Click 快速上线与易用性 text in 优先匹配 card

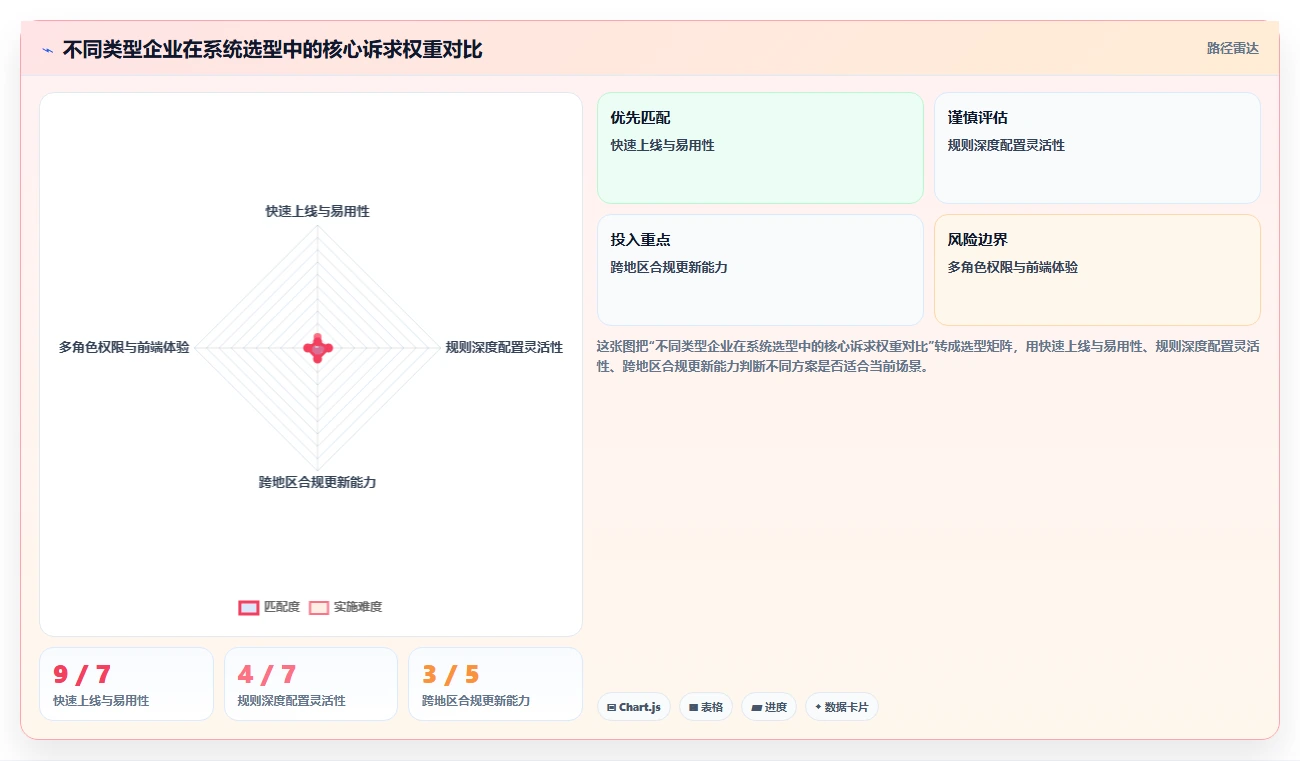[663, 145]
